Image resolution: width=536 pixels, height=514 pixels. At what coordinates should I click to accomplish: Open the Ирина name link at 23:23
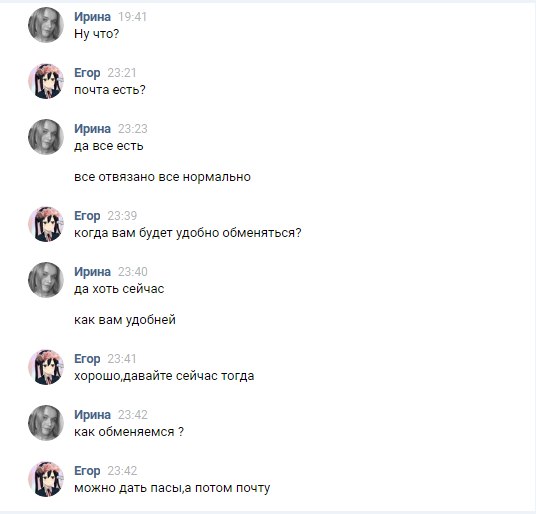[x=92, y=129]
